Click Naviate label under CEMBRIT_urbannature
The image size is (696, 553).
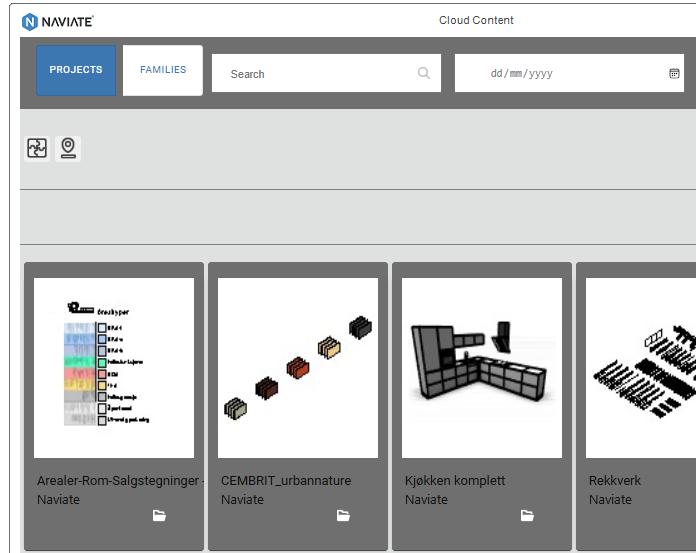(x=242, y=500)
